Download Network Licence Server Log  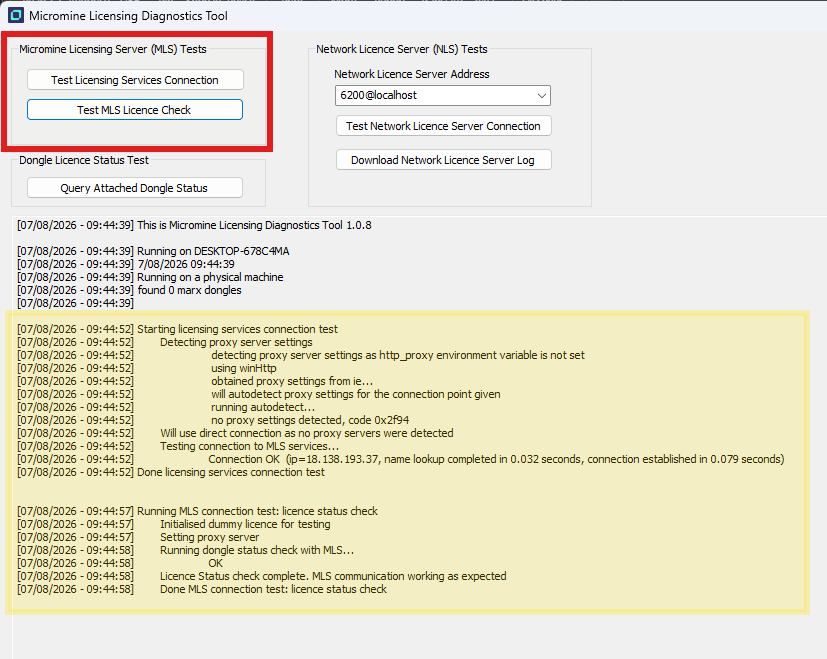pos(444,160)
